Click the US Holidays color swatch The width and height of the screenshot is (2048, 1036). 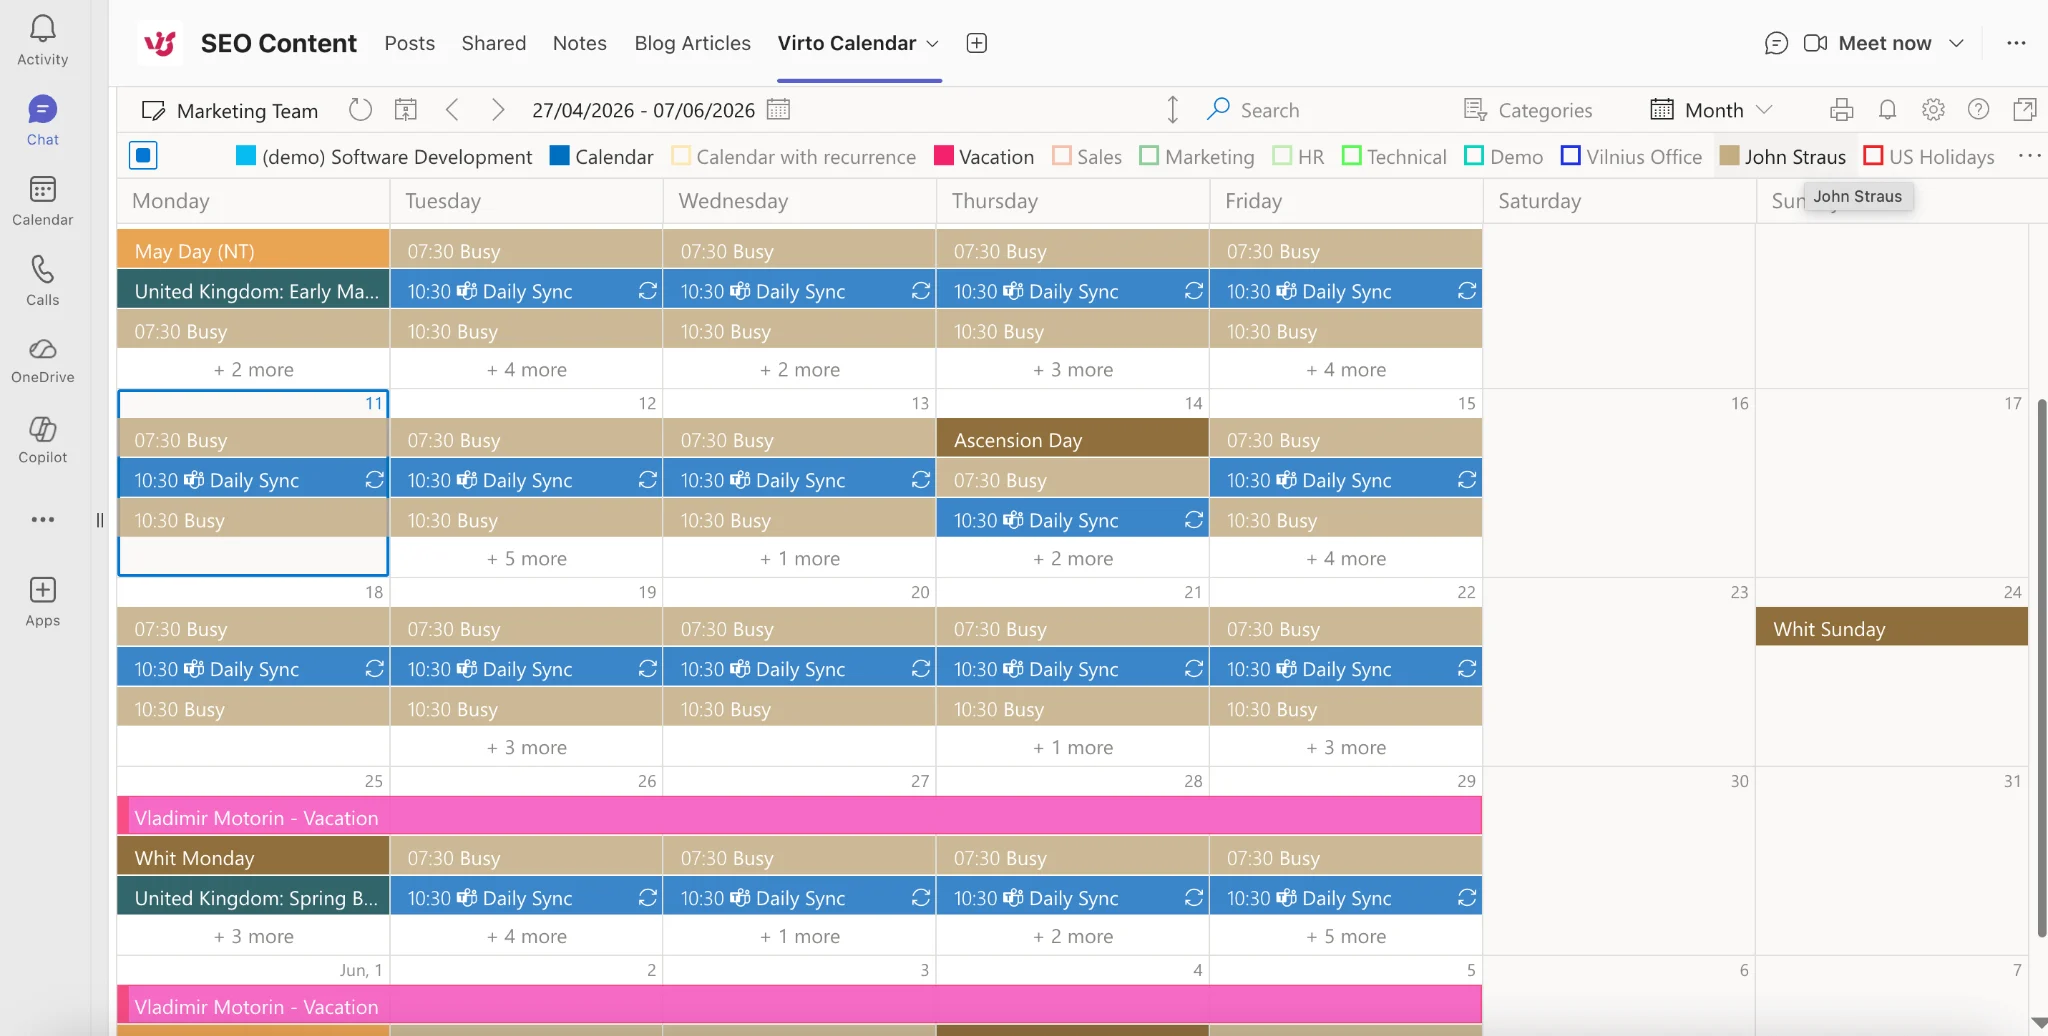tap(1873, 156)
